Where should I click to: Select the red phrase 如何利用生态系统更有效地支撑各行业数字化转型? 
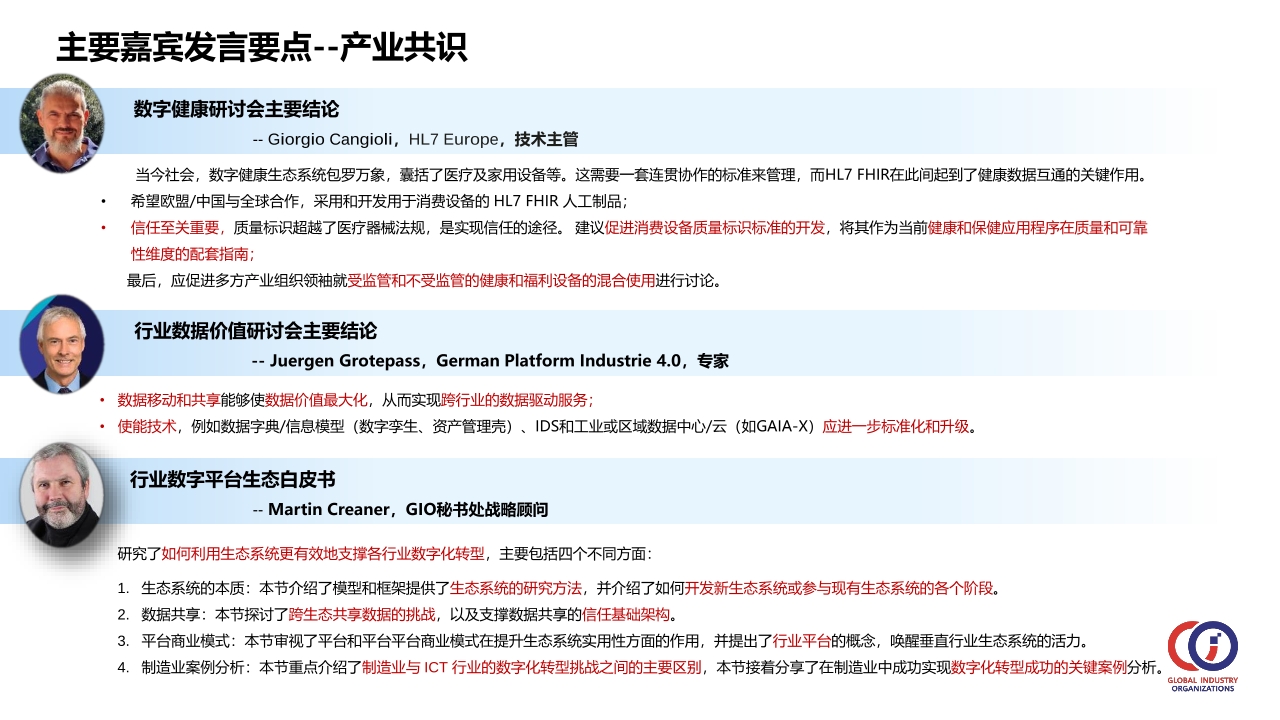(x=323, y=553)
